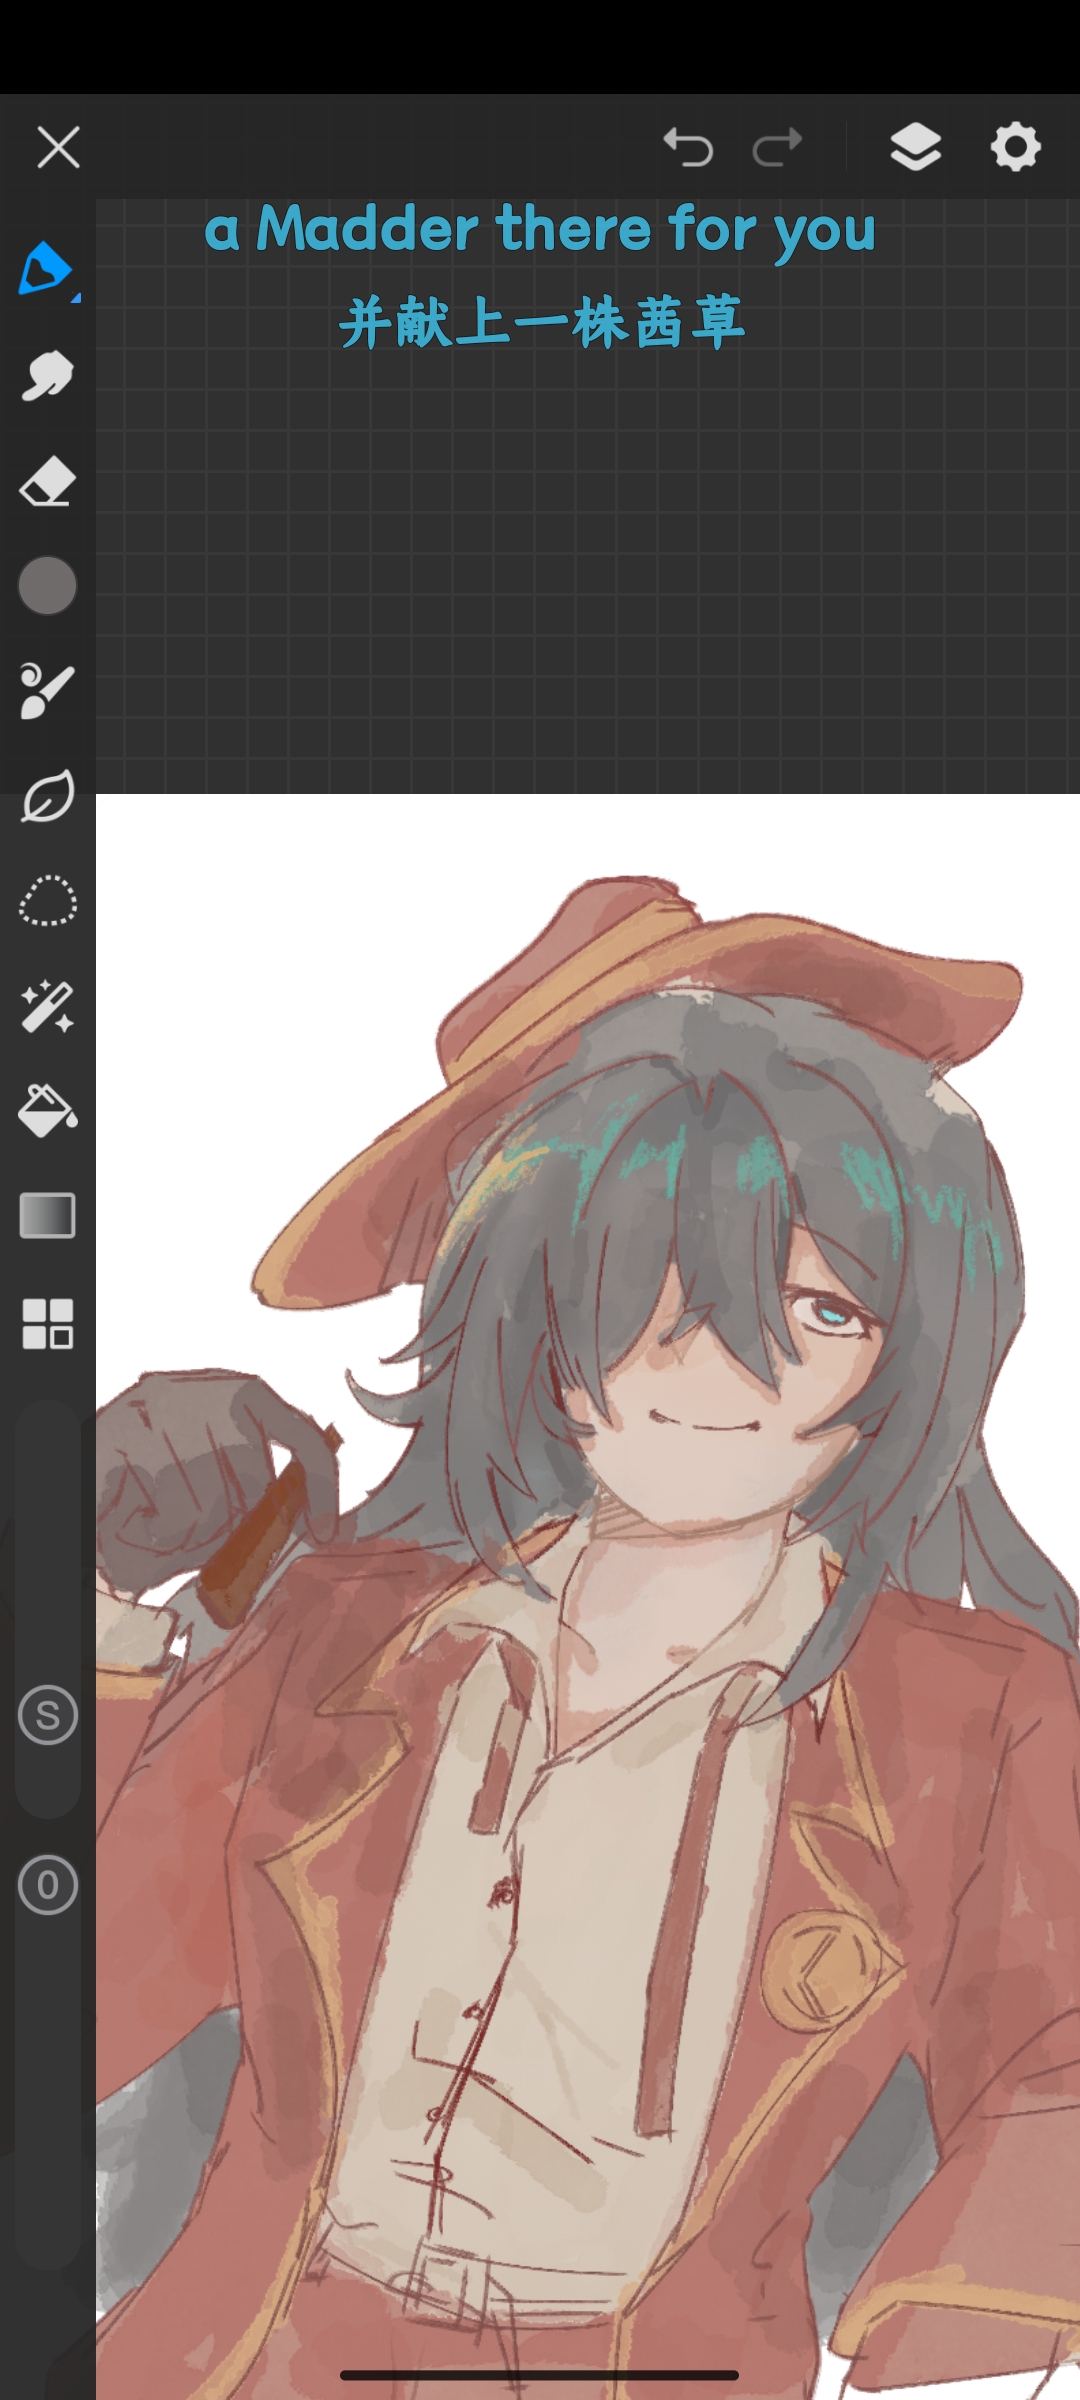Select the paintbrush with swirl tool
Image resolution: width=1080 pixels, height=2400 pixels.
tap(47, 691)
